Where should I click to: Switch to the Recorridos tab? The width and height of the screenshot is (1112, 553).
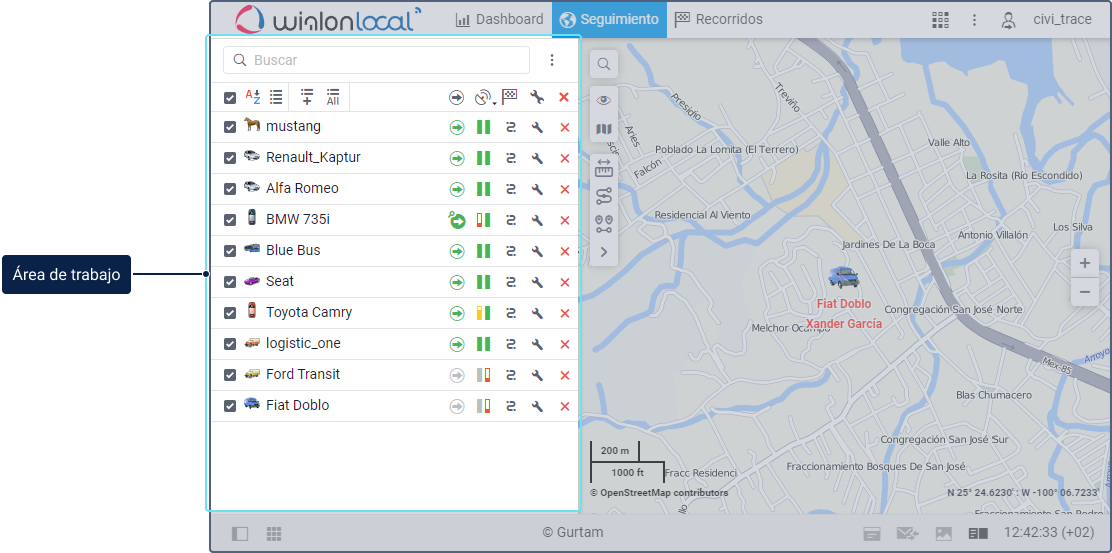[x=718, y=20]
